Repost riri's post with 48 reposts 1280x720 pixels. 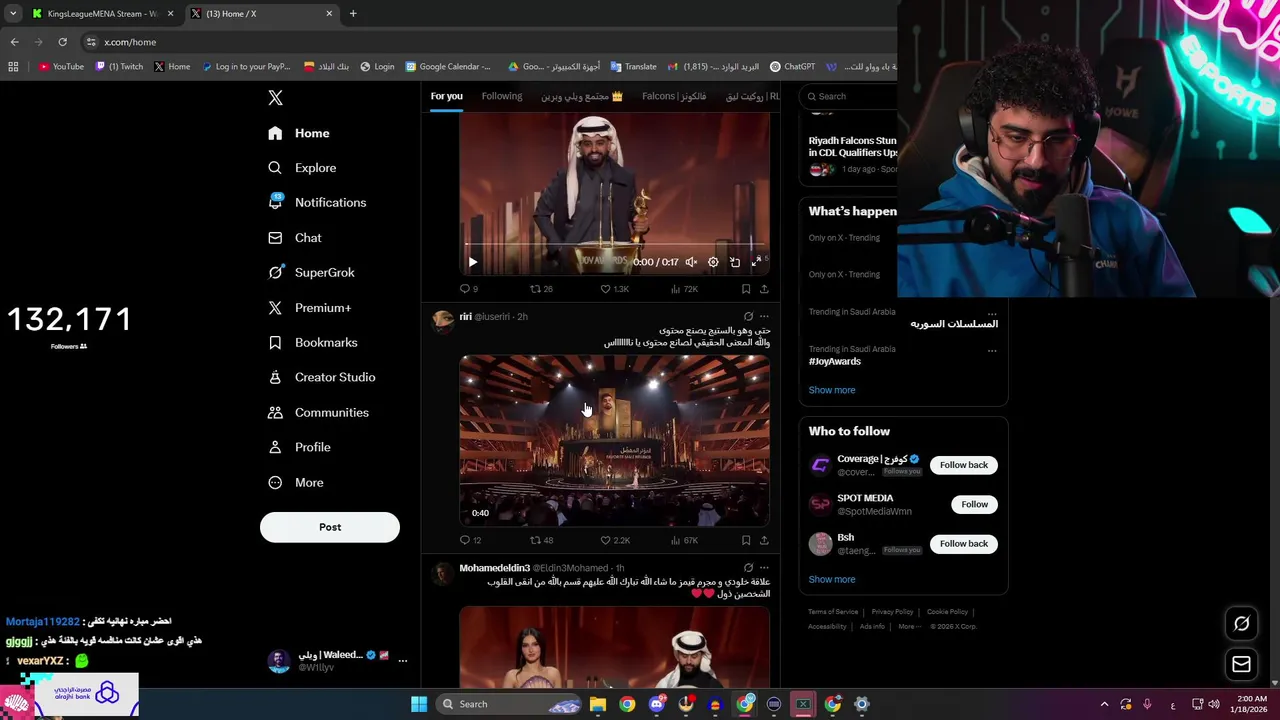(541, 540)
